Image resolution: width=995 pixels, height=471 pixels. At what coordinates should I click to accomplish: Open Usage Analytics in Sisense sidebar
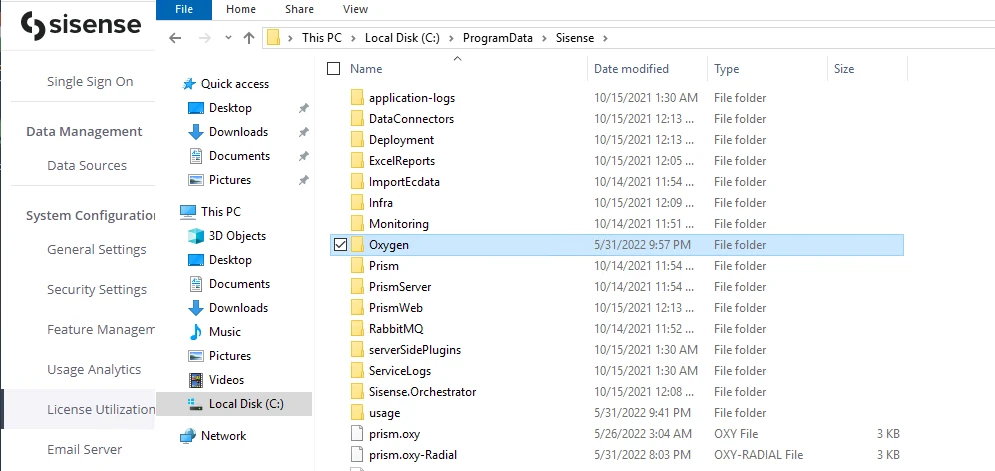click(94, 369)
